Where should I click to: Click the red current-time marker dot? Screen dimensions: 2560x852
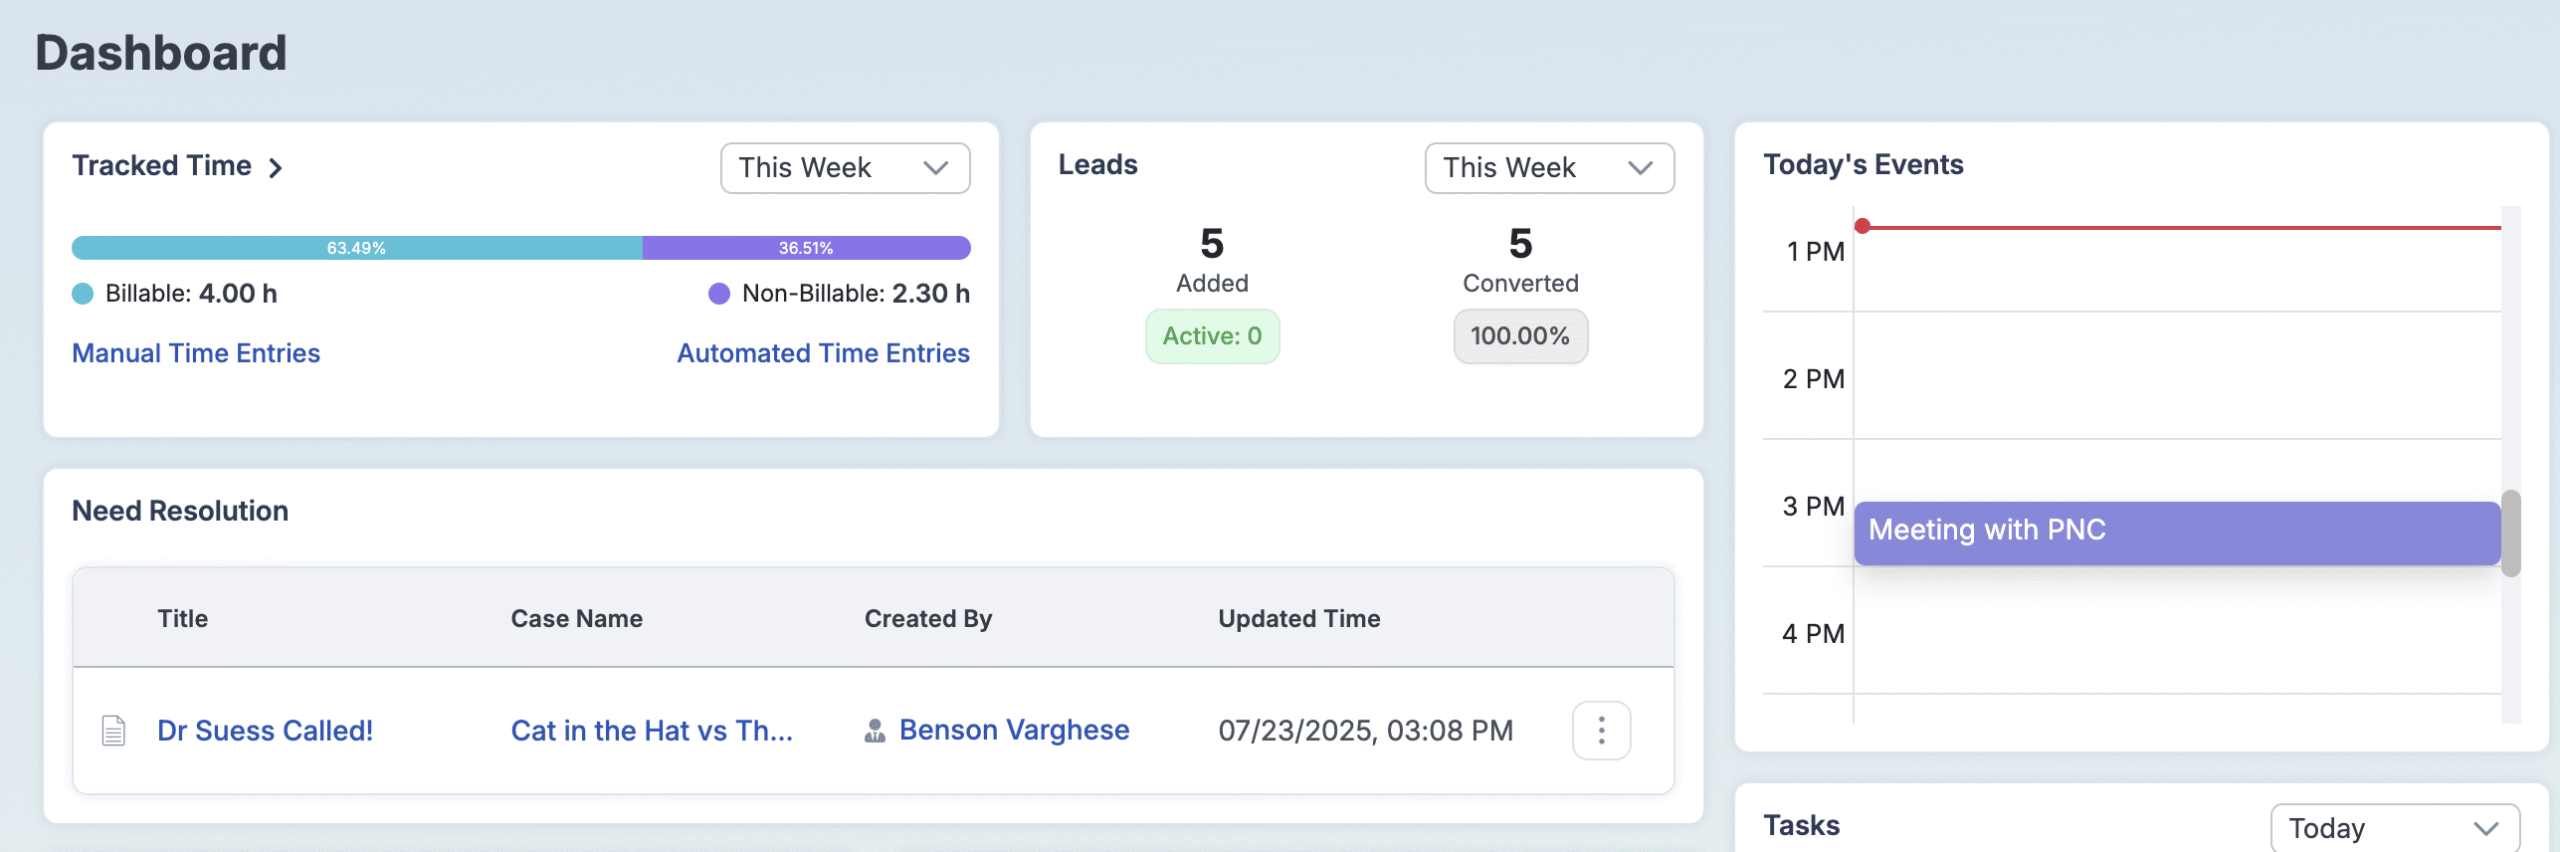1862,226
